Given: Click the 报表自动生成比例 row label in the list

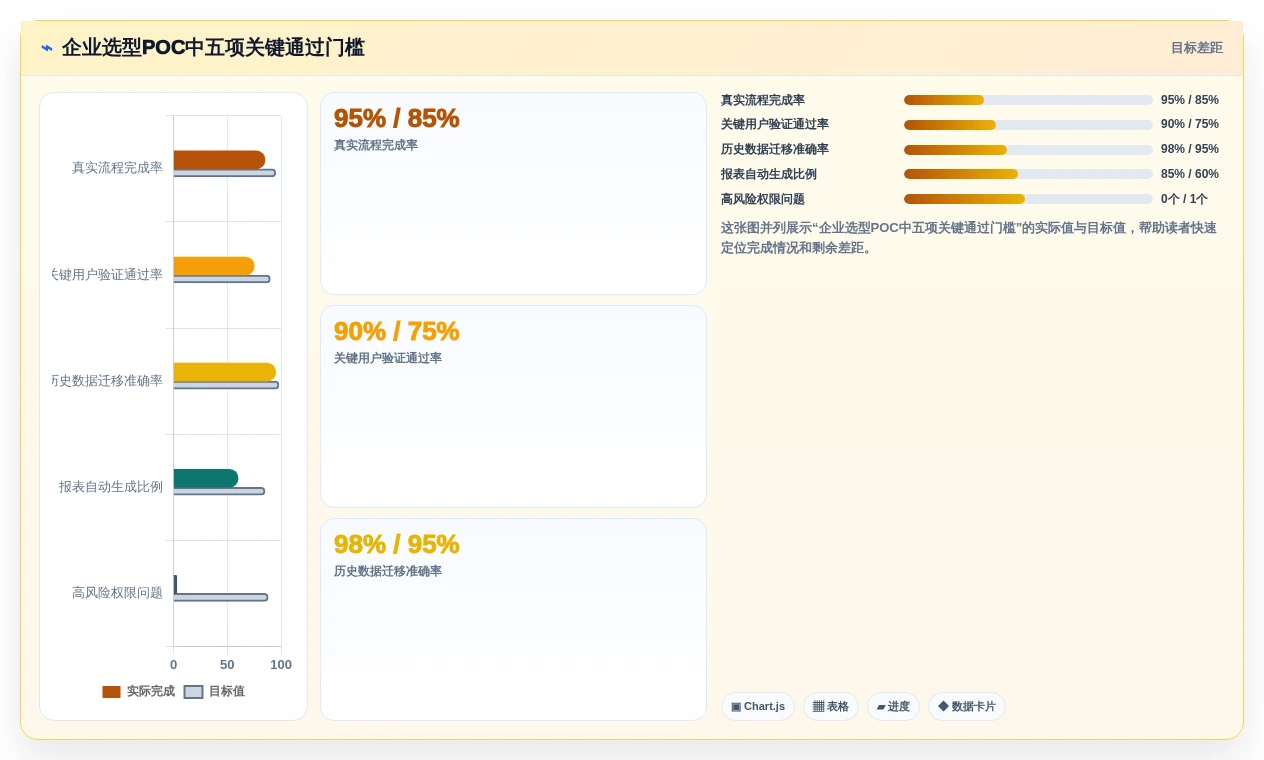Looking at the screenshot, I should pyautogui.click(x=769, y=174).
